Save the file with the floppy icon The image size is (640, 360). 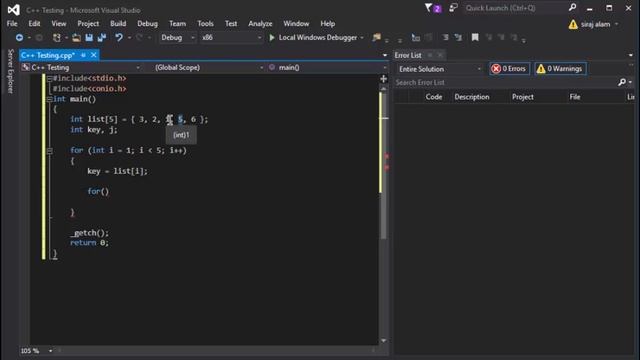(x=89, y=38)
